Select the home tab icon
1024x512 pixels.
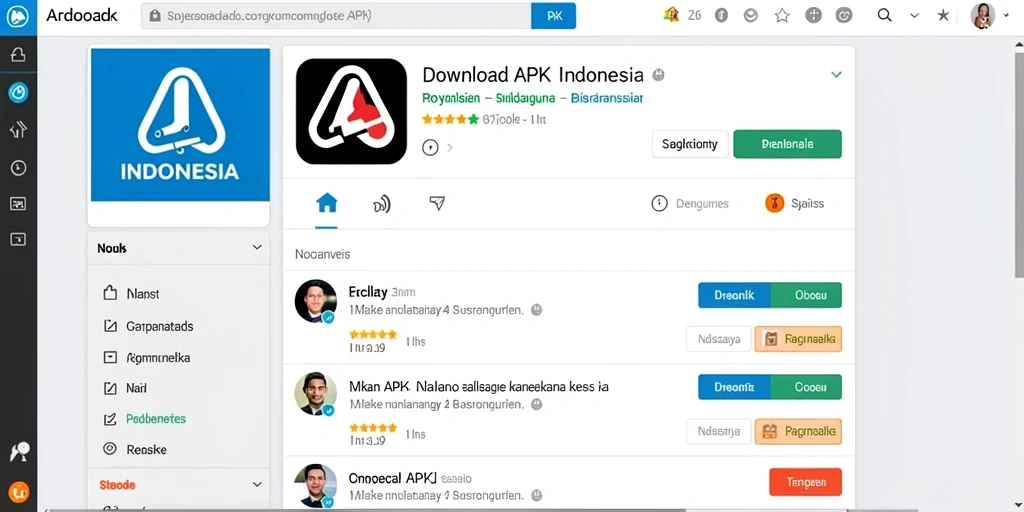click(327, 204)
